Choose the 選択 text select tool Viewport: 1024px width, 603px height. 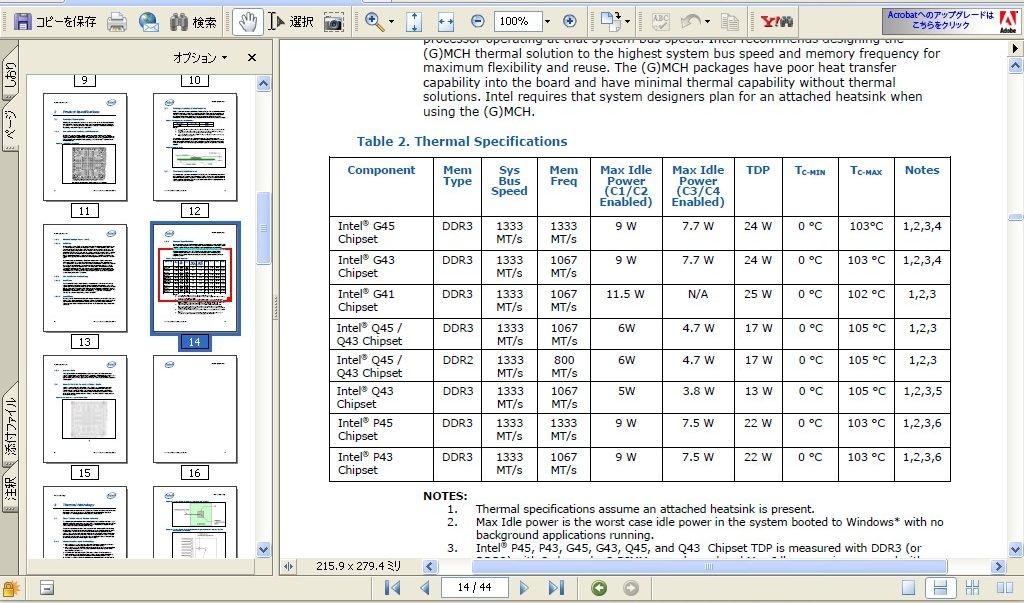click(291, 22)
